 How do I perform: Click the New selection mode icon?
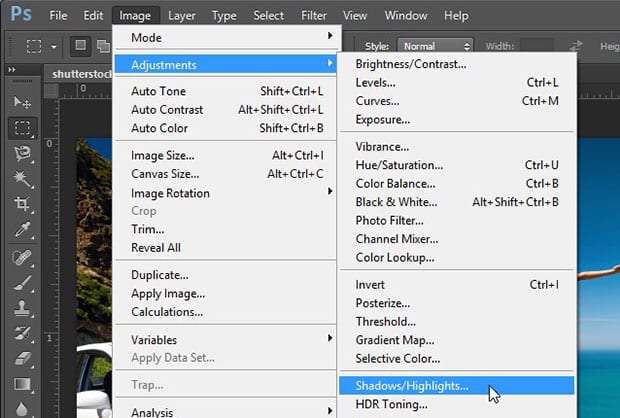(81, 46)
